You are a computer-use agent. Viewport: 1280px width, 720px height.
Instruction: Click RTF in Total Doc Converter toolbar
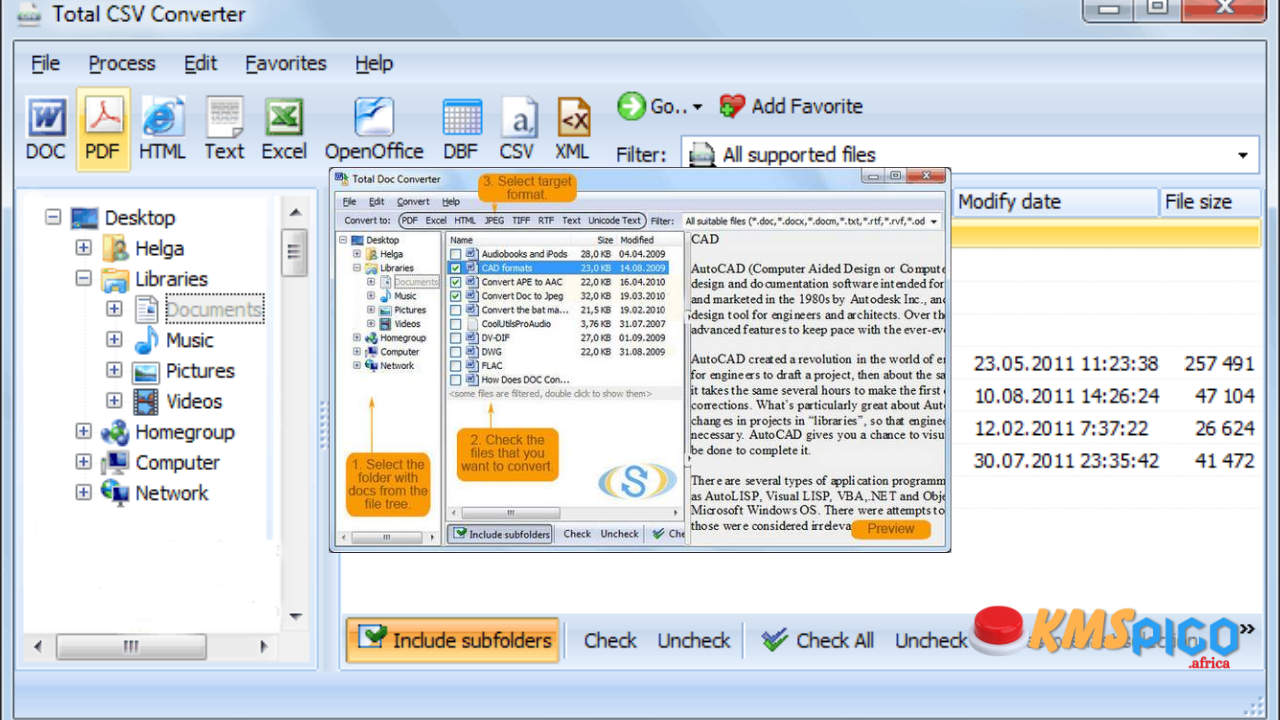click(x=546, y=220)
